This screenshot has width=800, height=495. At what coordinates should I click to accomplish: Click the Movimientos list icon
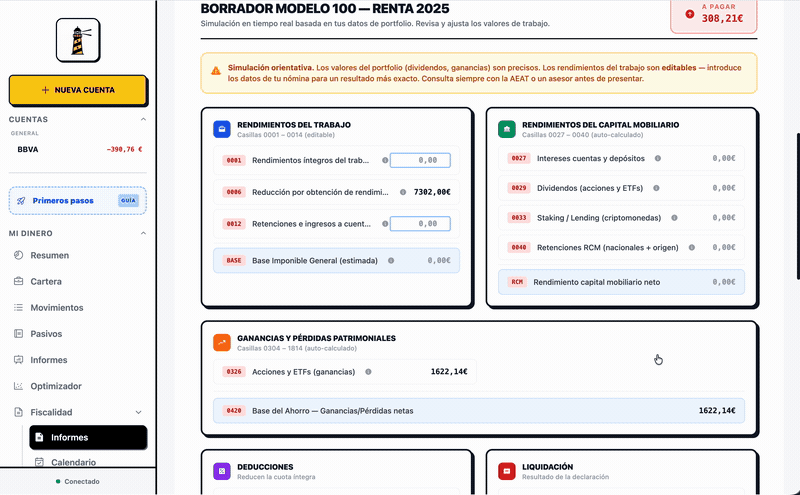[18, 308]
